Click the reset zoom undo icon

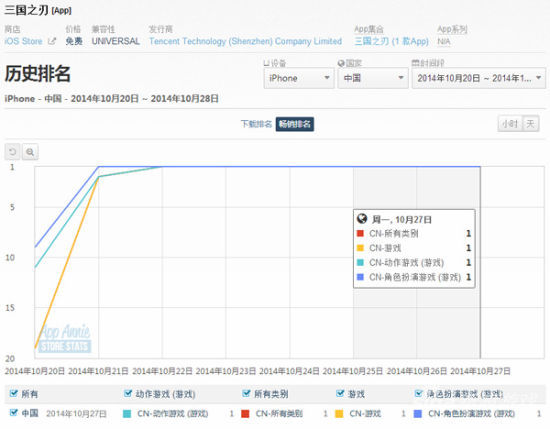[x=13, y=152]
